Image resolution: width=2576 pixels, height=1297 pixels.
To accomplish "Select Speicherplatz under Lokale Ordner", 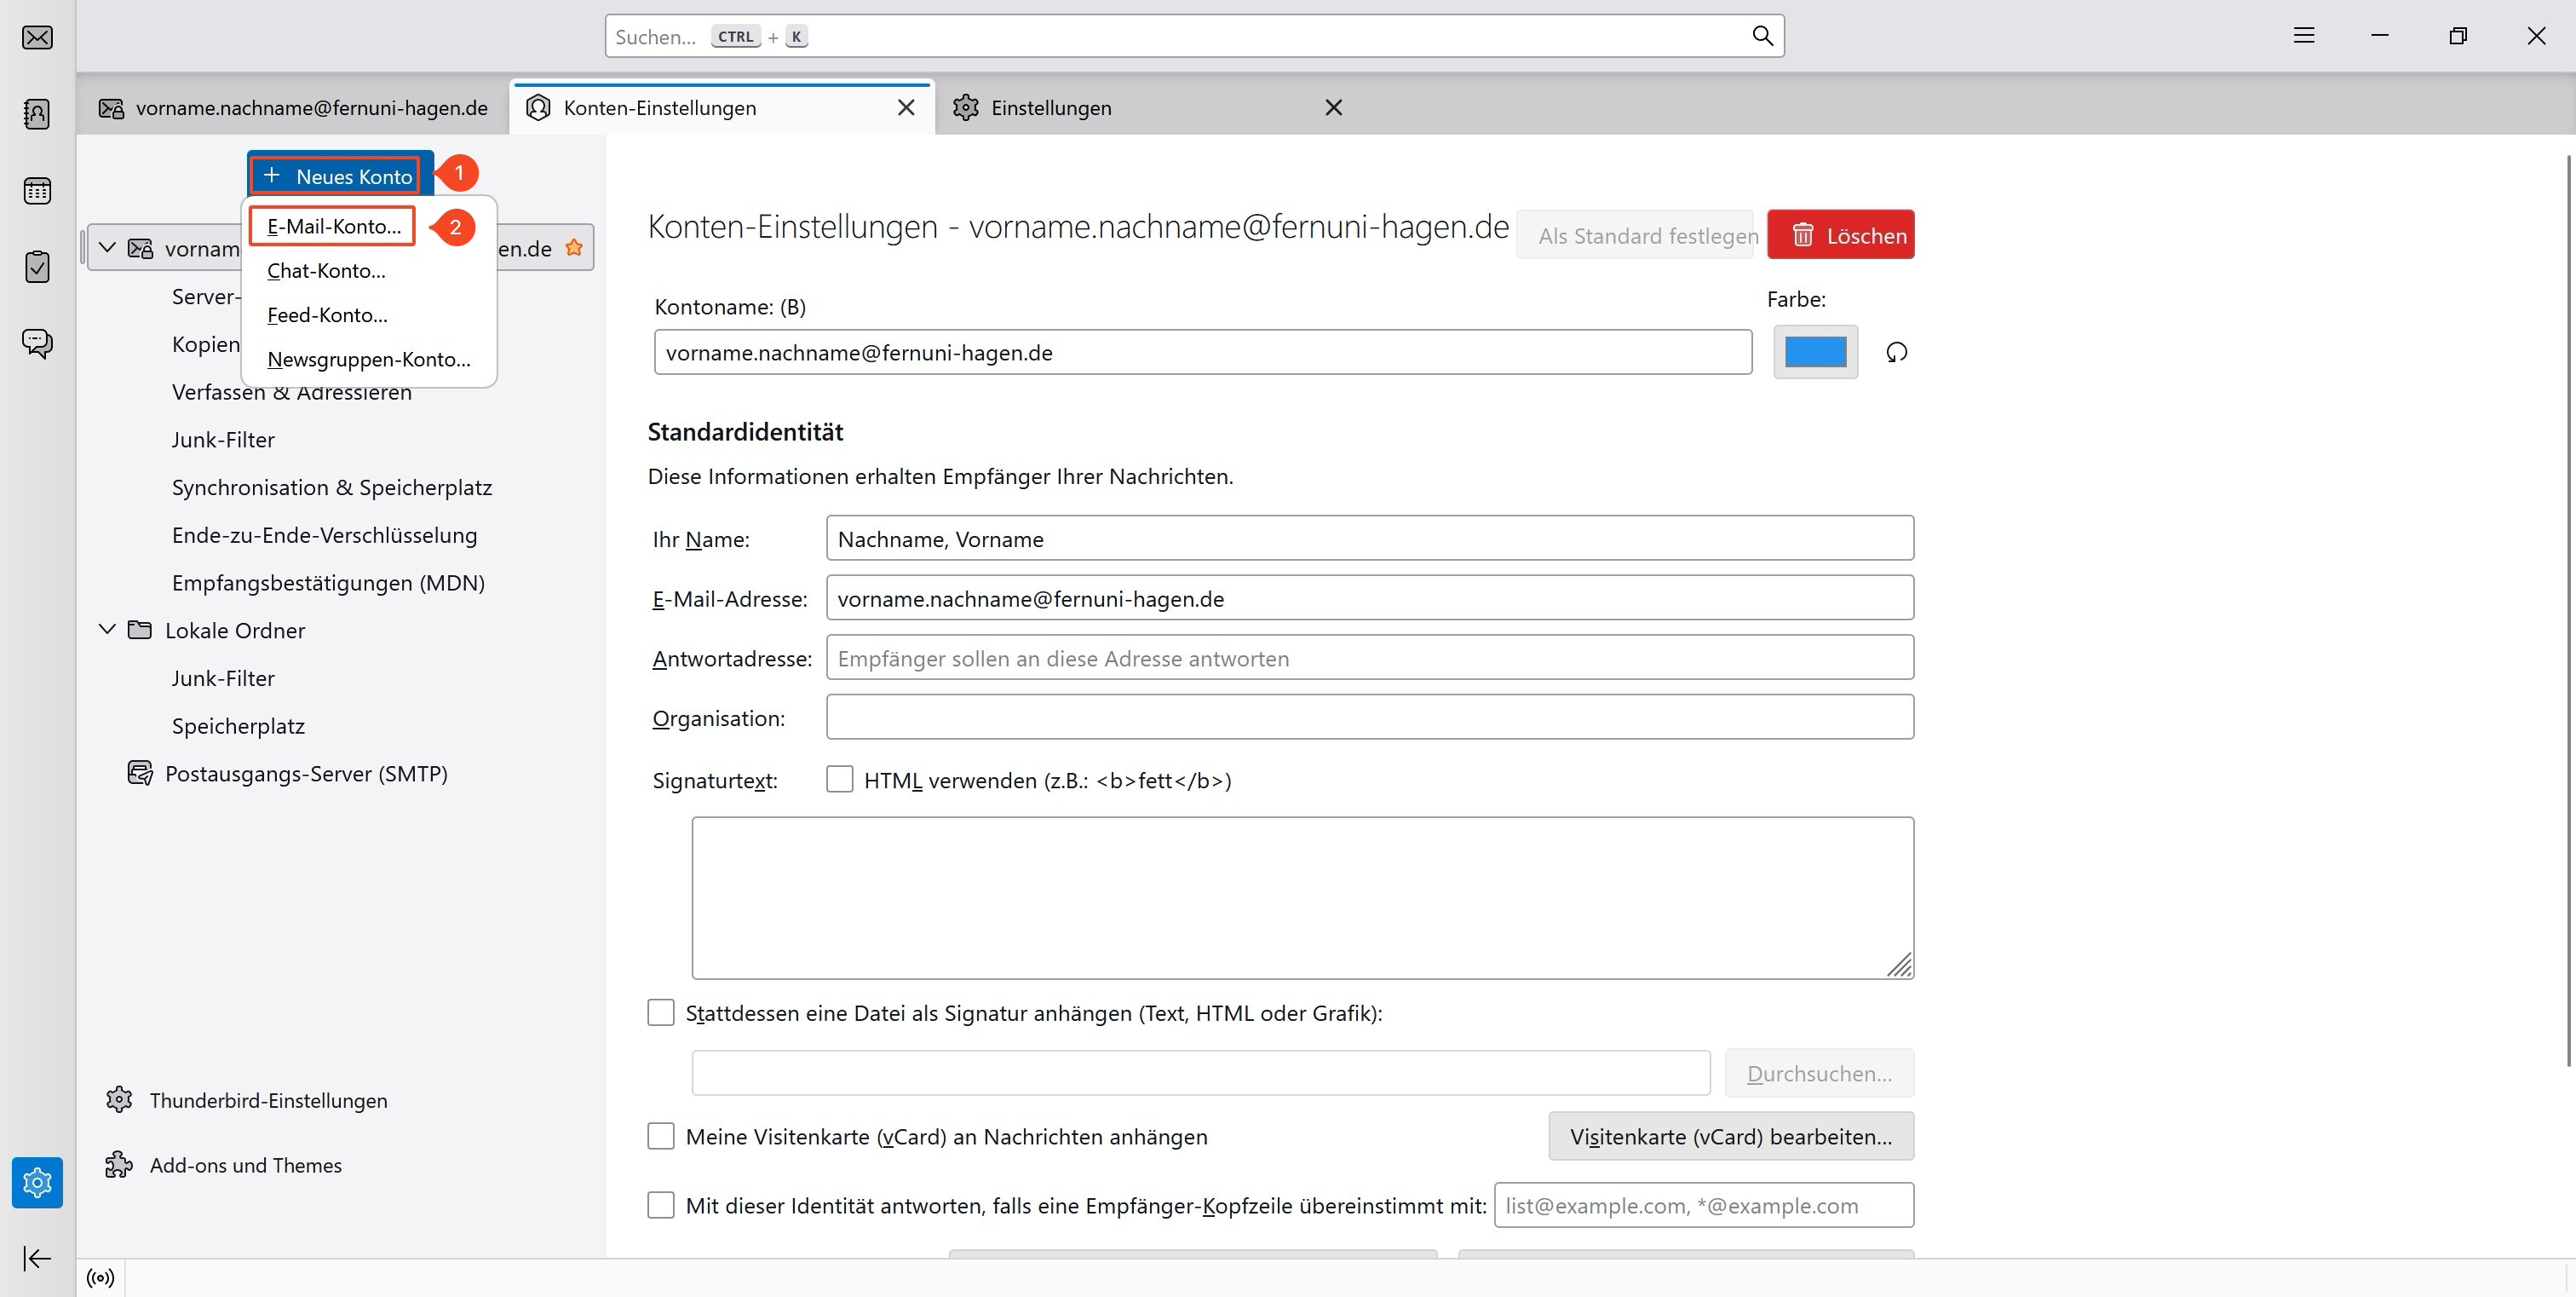I will coord(238,726).
